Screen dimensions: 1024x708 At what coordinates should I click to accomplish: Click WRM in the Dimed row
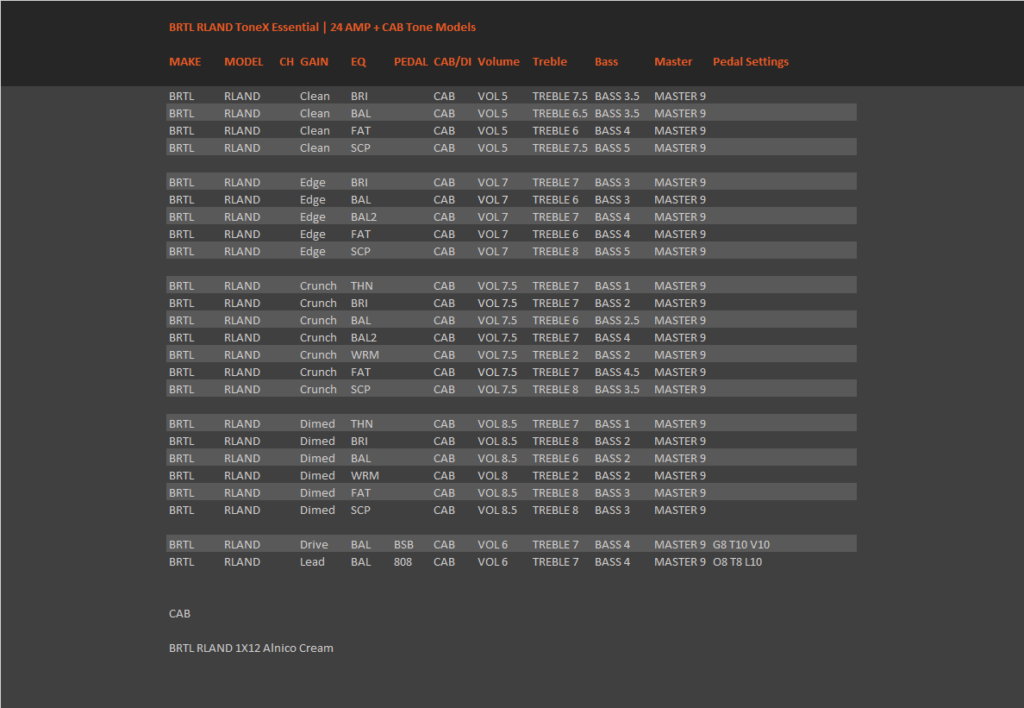364,475
